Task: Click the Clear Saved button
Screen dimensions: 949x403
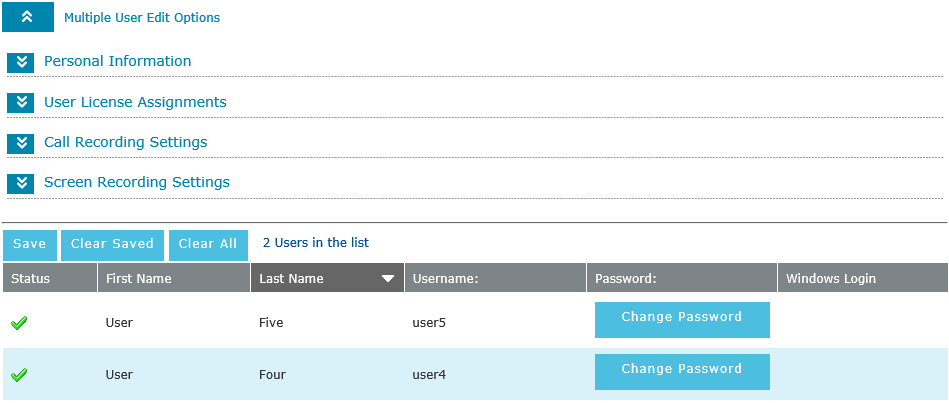Action: click(112, 244)
